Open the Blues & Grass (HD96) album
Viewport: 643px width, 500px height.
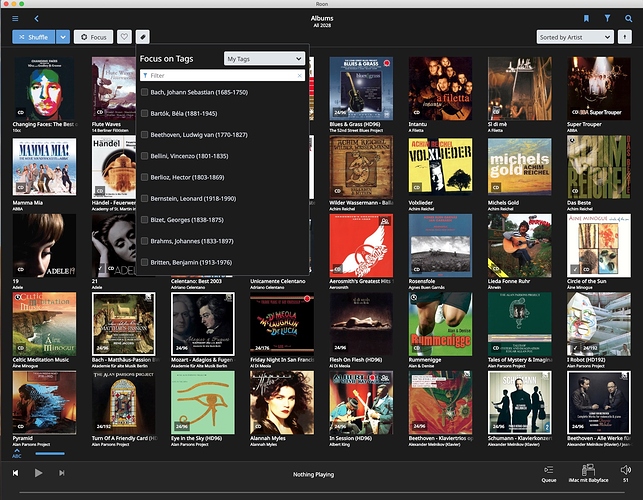361,89
